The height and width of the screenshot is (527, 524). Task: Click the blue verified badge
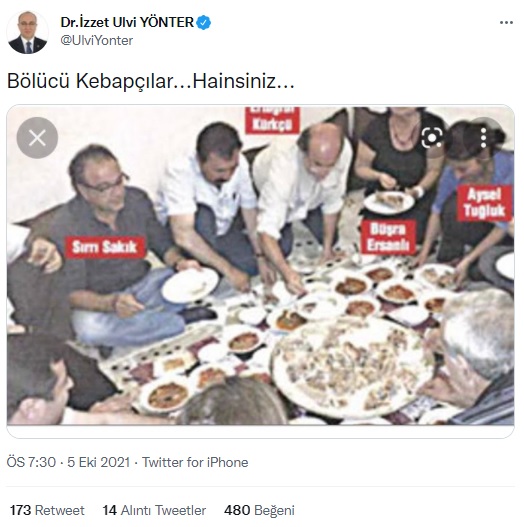coord(203,23)
